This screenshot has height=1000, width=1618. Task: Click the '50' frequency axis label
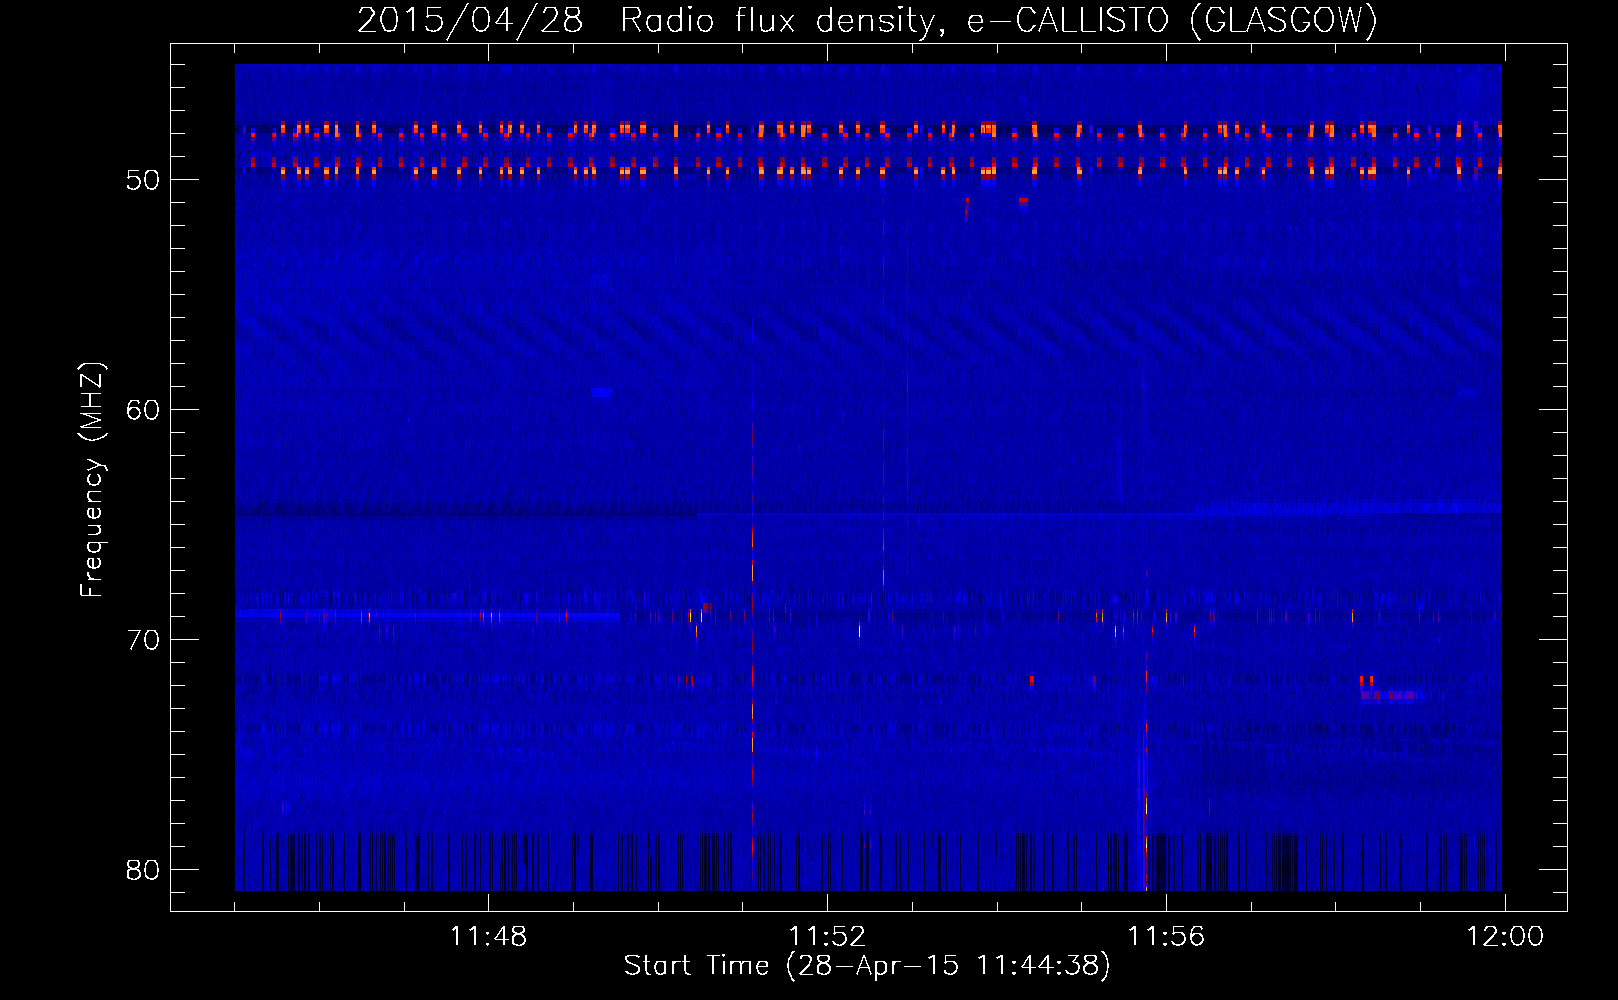tap(143, 180)
